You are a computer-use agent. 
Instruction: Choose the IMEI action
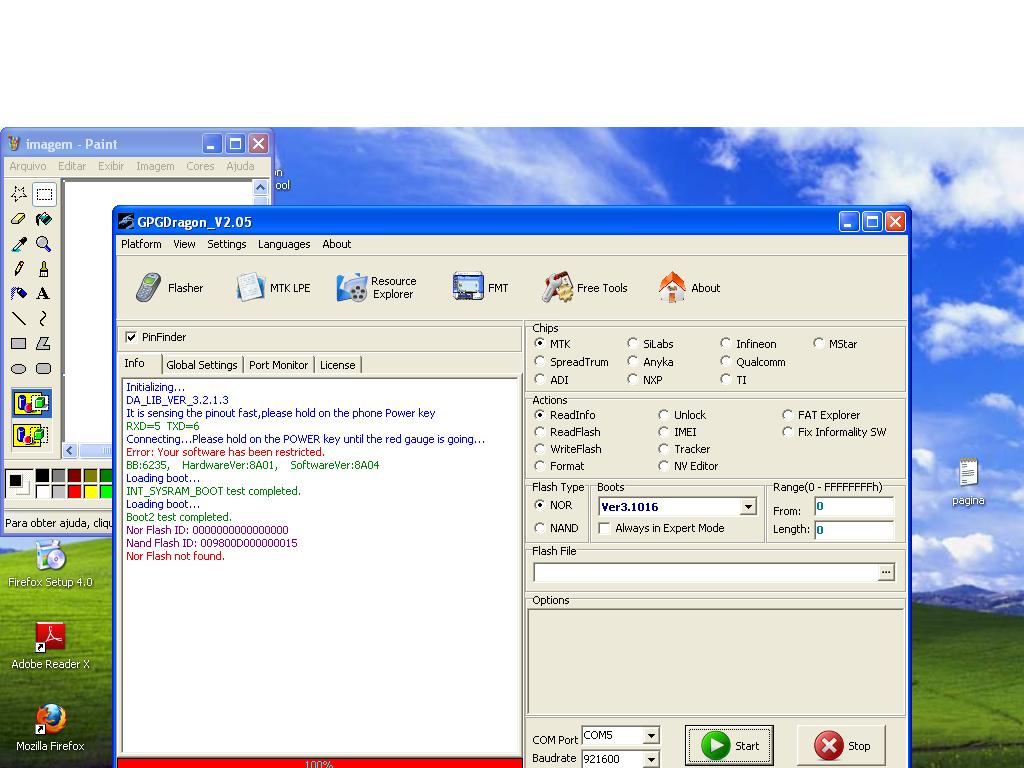click(x=664, y=432)
